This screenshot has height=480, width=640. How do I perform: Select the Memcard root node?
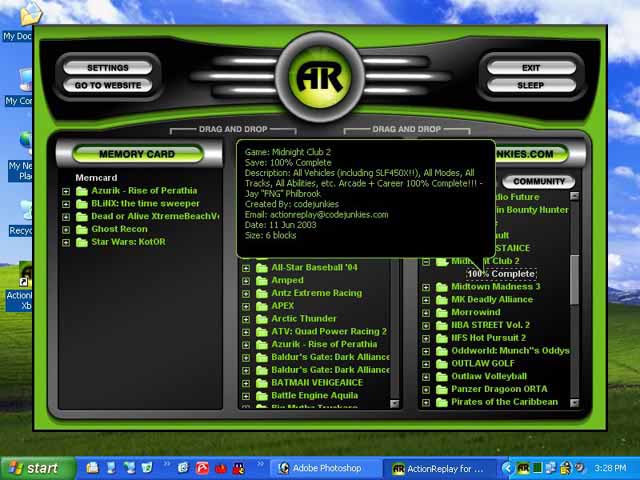click(96, 178)
